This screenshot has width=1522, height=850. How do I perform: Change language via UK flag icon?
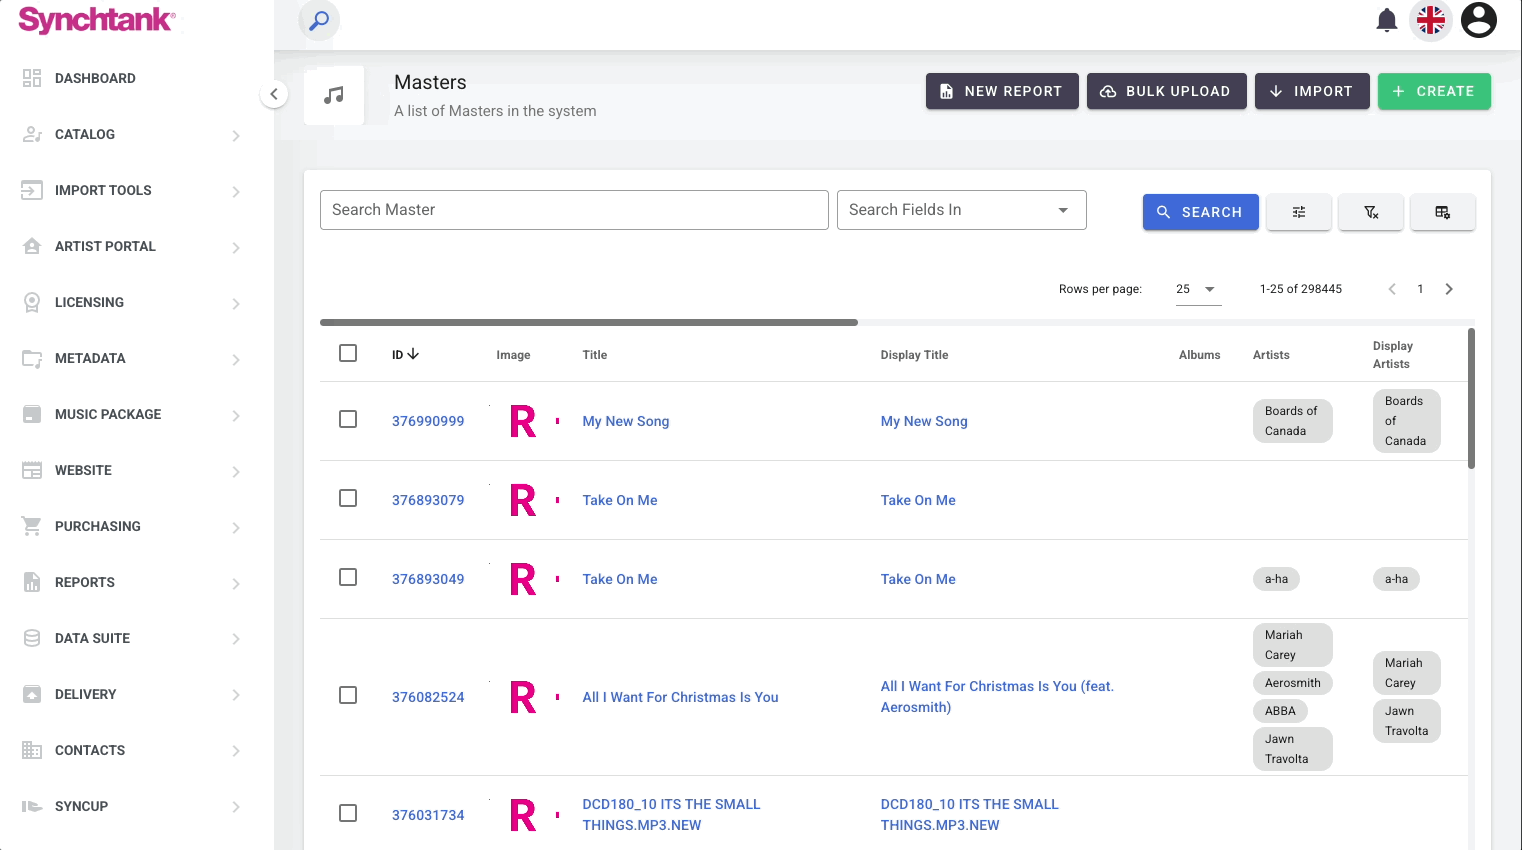coord(1431,20)
